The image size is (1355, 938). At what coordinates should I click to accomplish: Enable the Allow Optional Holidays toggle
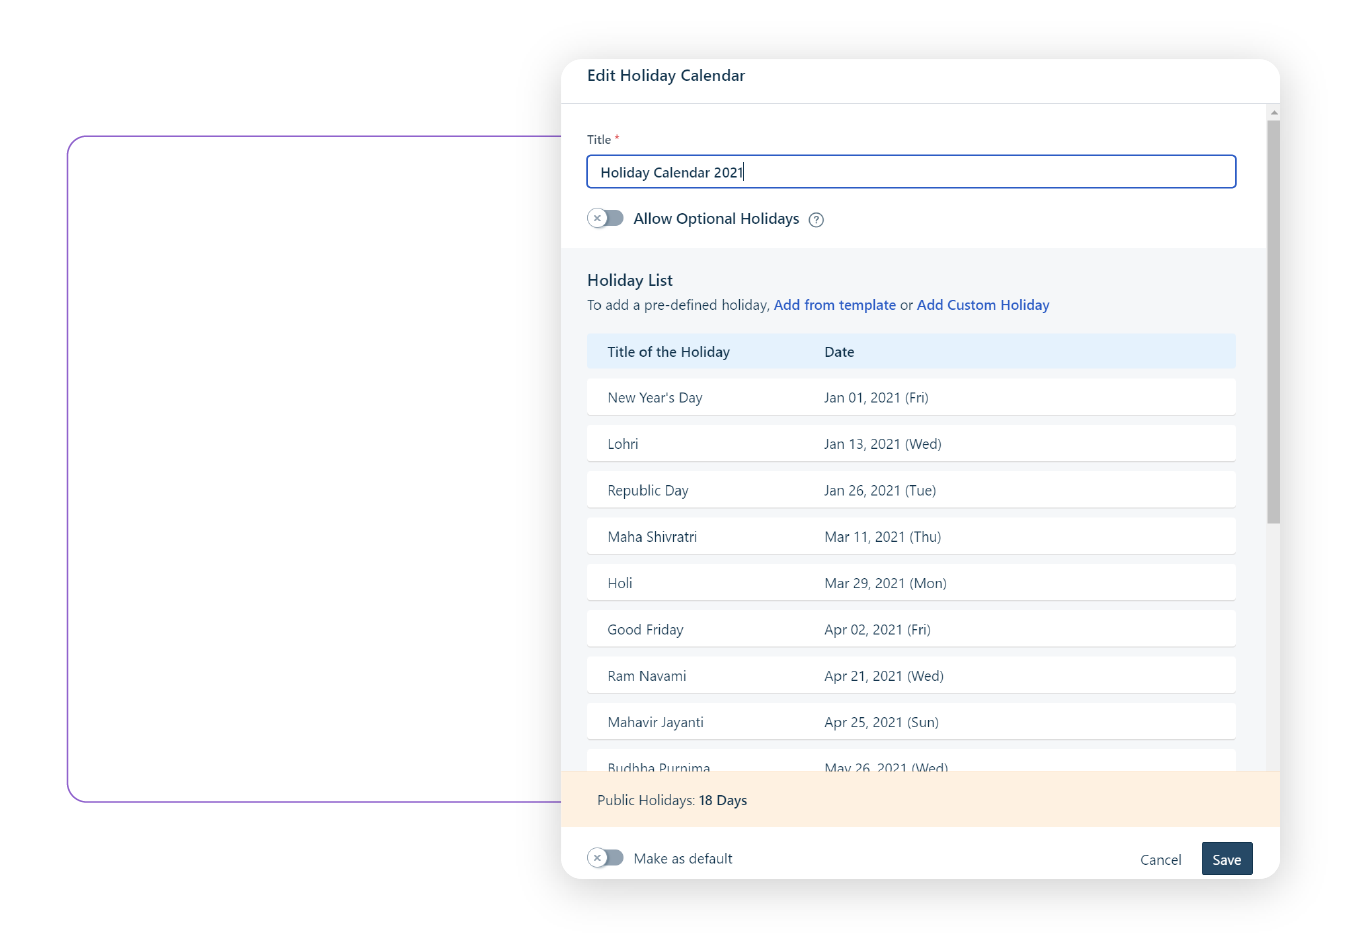click(606, 218)
